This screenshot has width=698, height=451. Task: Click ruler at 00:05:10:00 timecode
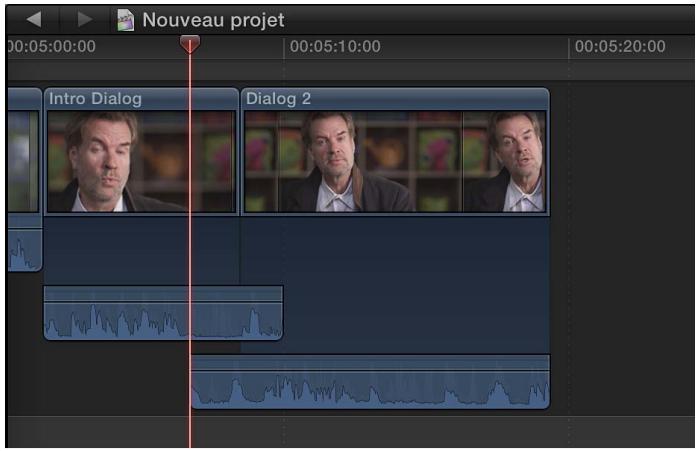335,46
